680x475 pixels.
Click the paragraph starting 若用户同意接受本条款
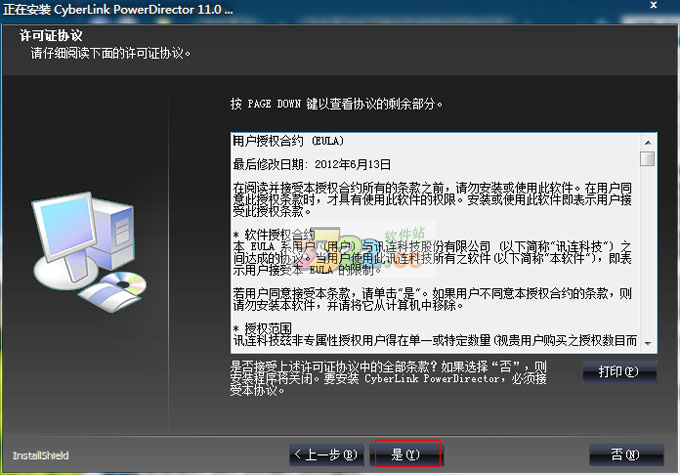432,299
